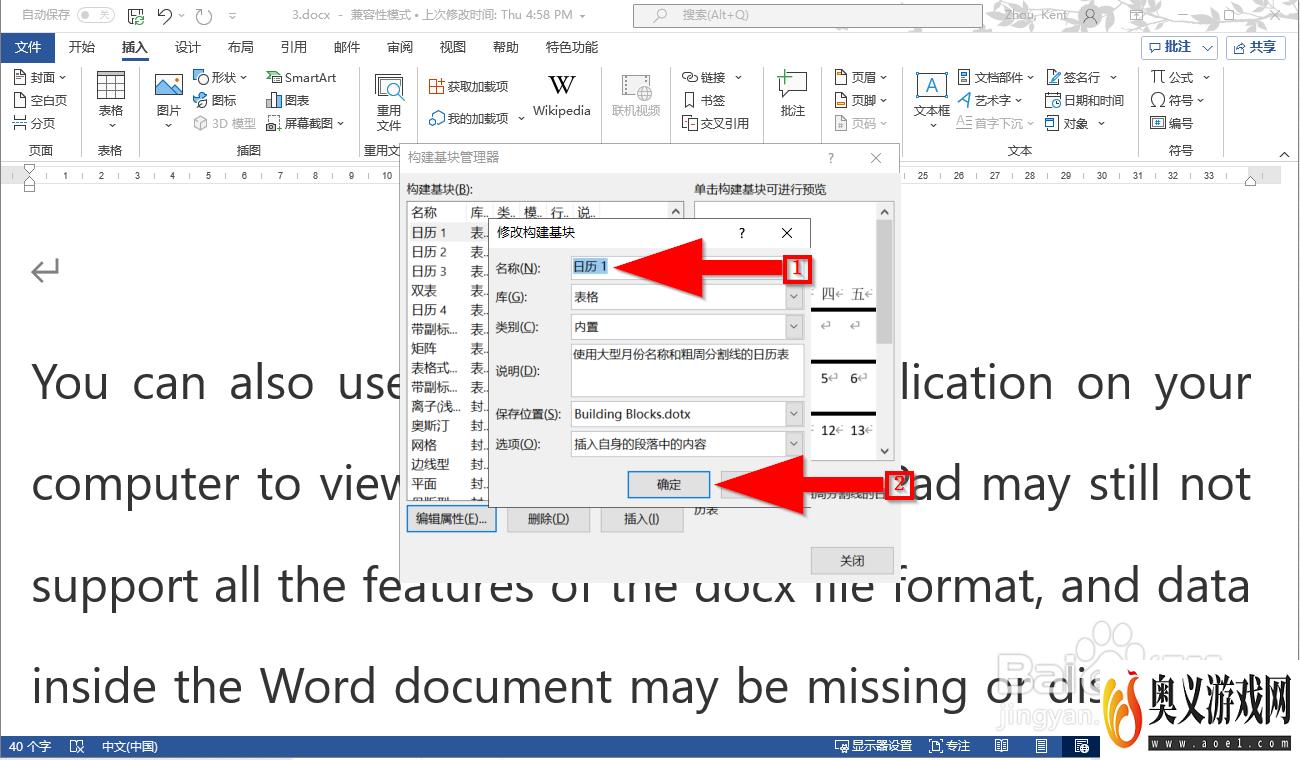This screenshot has width=1300, height=760.
Task: Click the 删除 button
Action: coord(548,519)
